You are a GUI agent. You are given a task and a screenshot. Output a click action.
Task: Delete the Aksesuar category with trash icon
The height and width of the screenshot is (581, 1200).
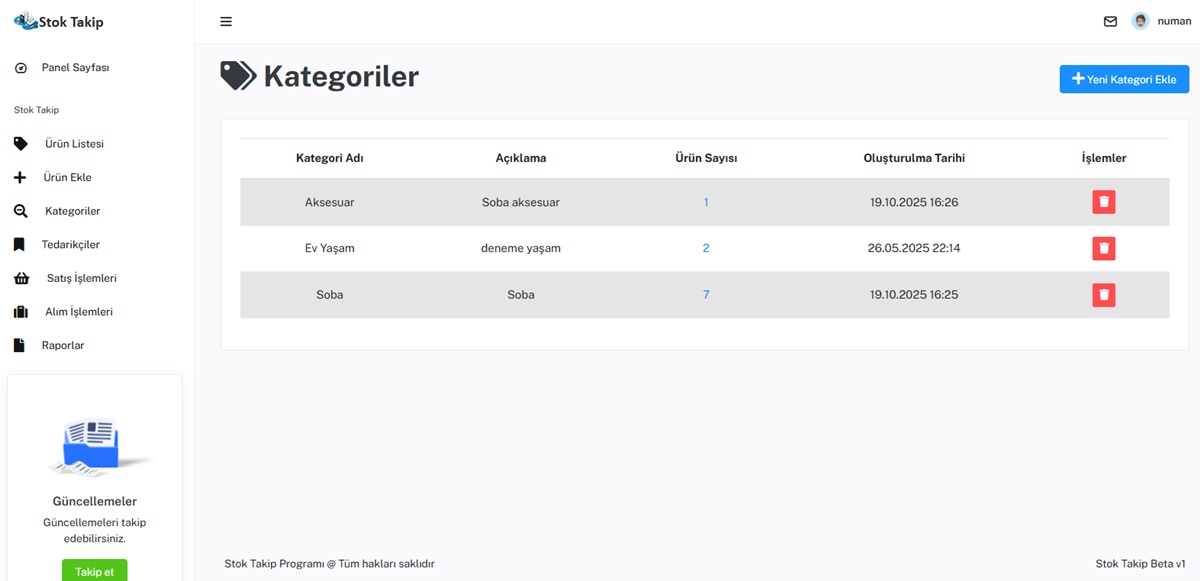(x=1103, y=202)
